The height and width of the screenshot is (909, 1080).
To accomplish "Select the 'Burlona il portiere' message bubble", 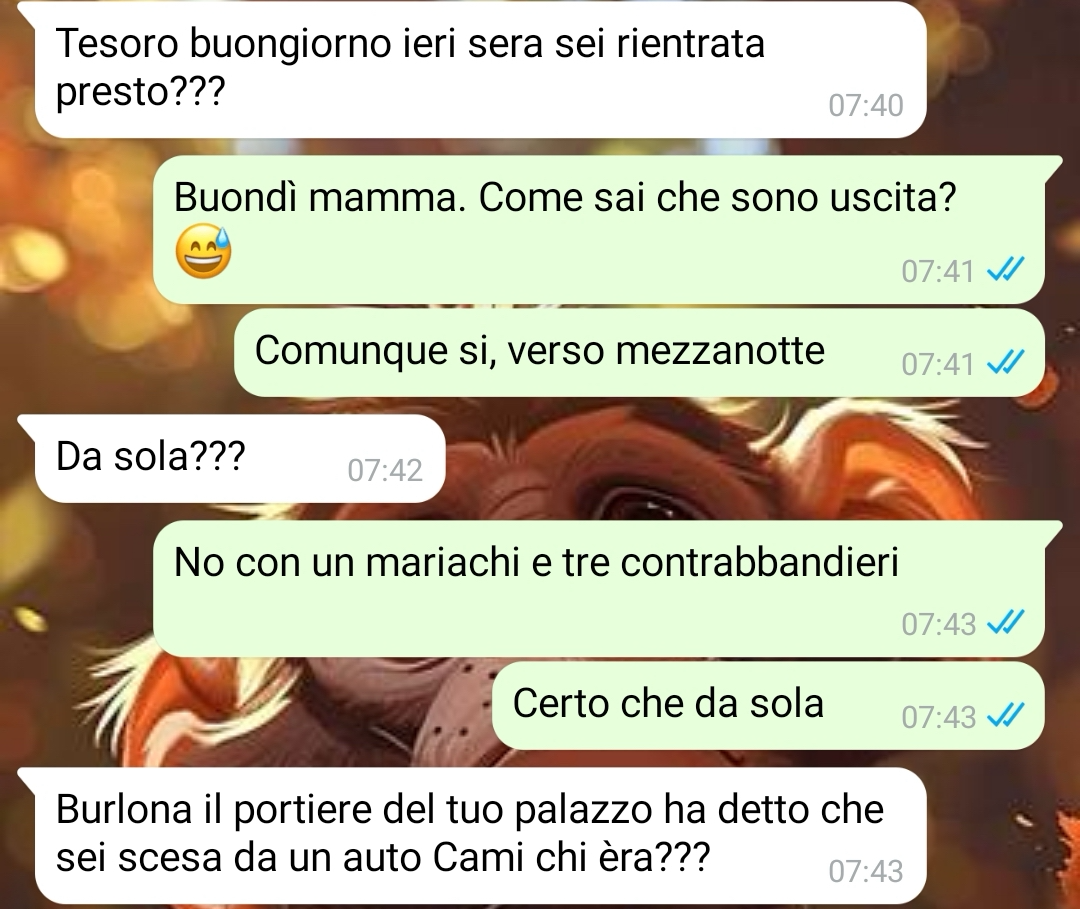I will 480,835.
